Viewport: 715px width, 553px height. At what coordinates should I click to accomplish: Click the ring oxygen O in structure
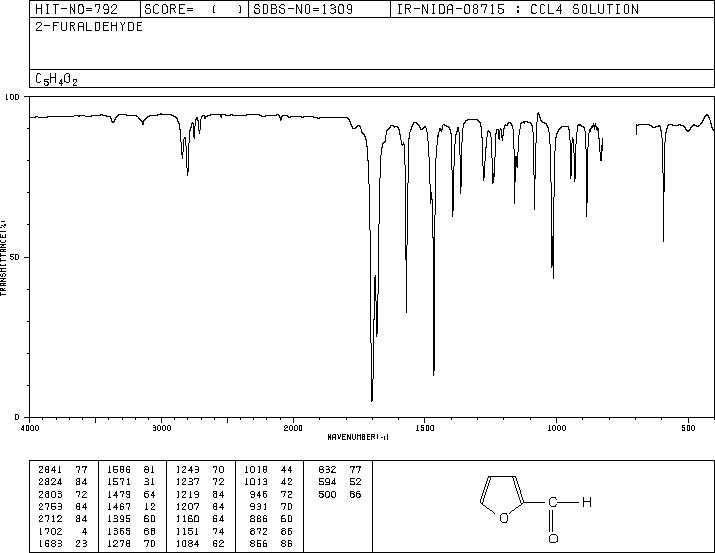point(503,518)
